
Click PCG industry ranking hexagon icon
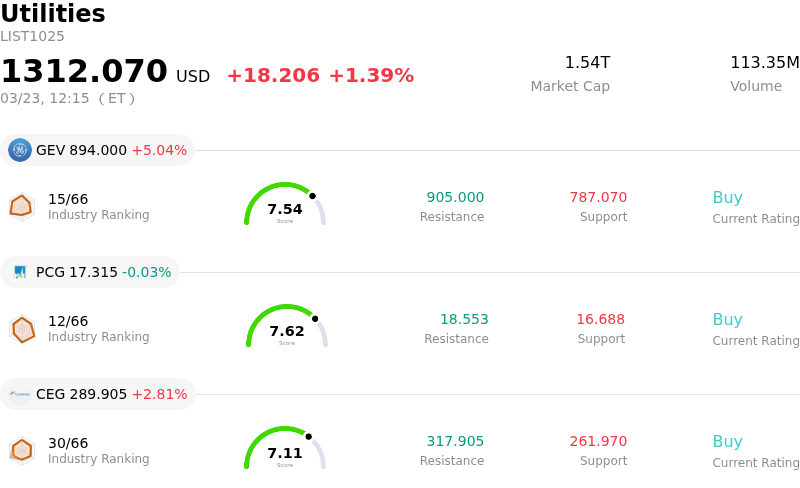click(x=22, y=328)
